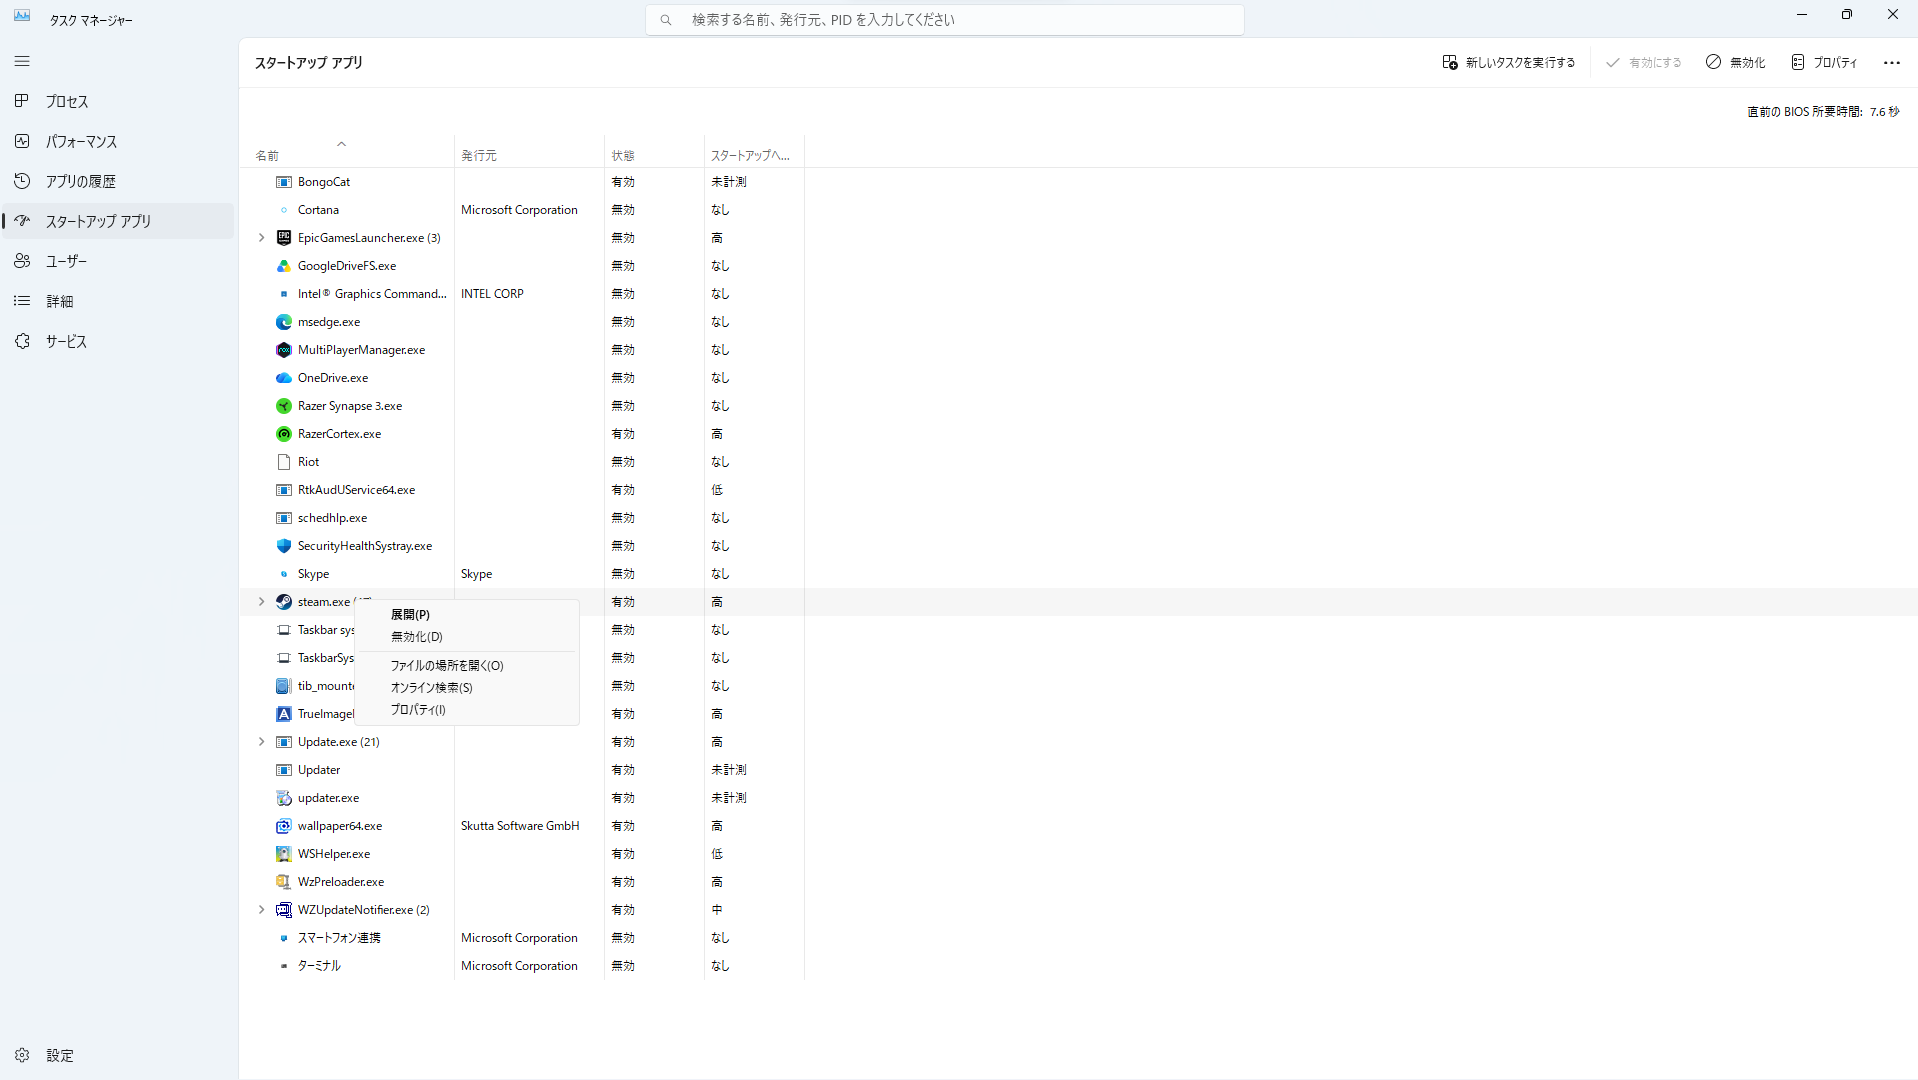Click the RtkAudUService64.exe icon

click(284, 490)
